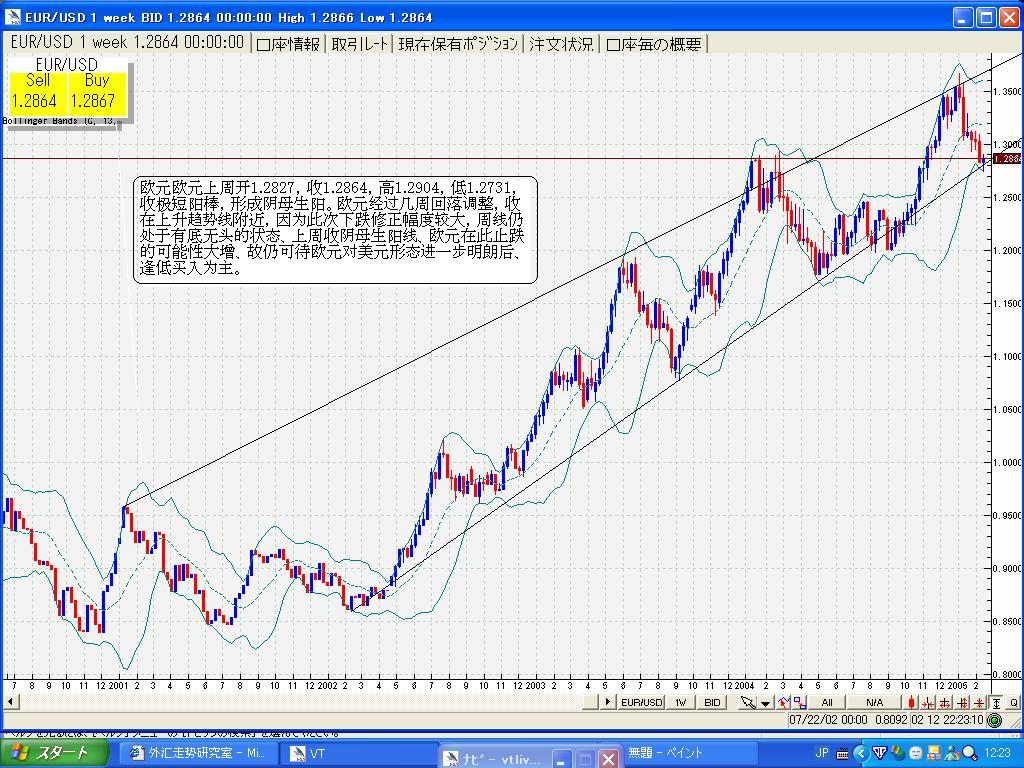The image size is (1024, 768).
Task: Open the 1W timeframe selector
Action: (x=680, y=702)
